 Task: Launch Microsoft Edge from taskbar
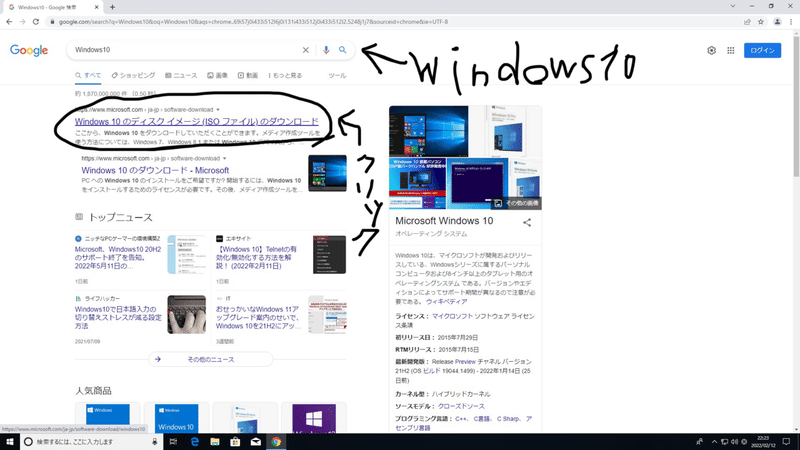click(x=194, y=442)
